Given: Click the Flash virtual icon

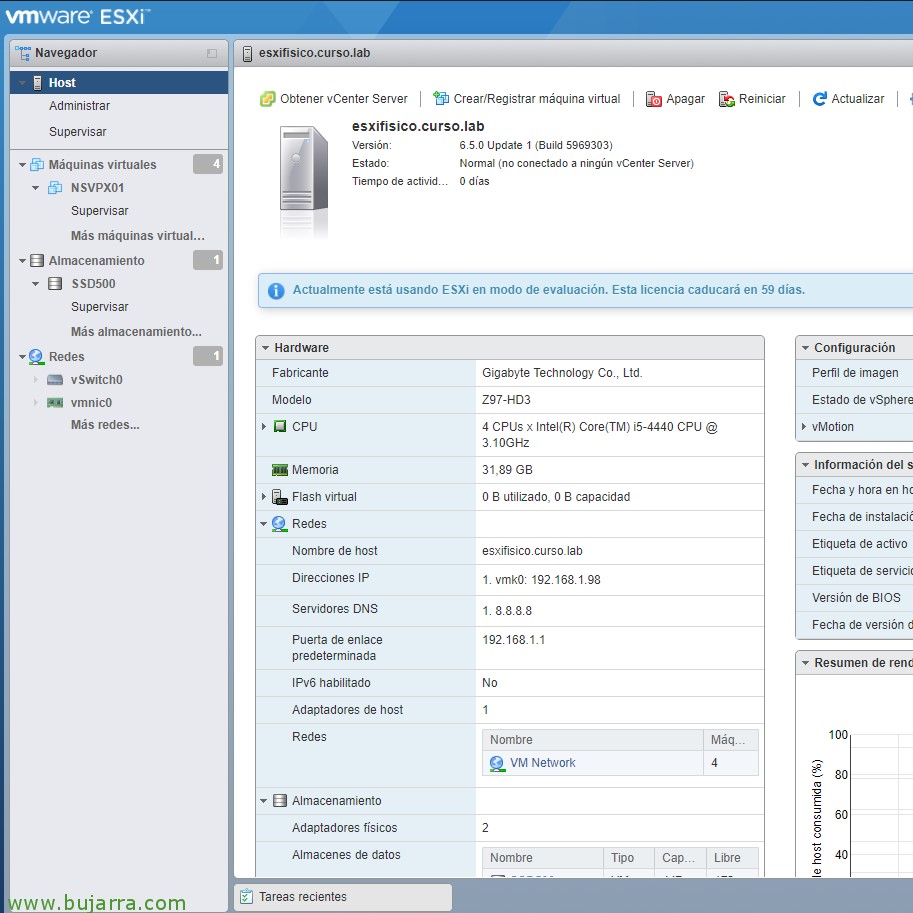Looking at the screenshot, I should [x=280, y=497].
